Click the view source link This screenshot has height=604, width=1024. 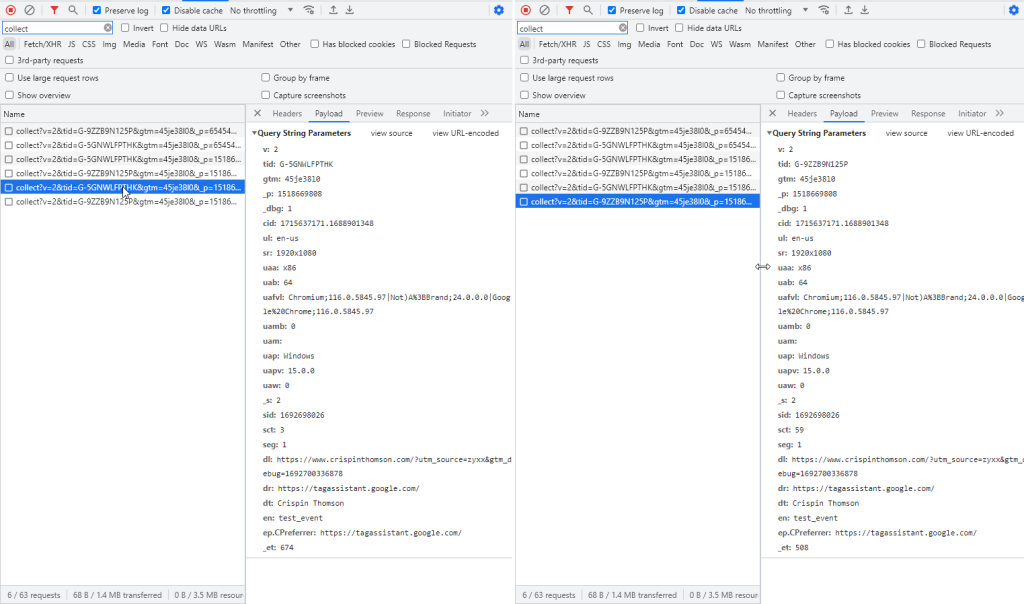(391, 132)
